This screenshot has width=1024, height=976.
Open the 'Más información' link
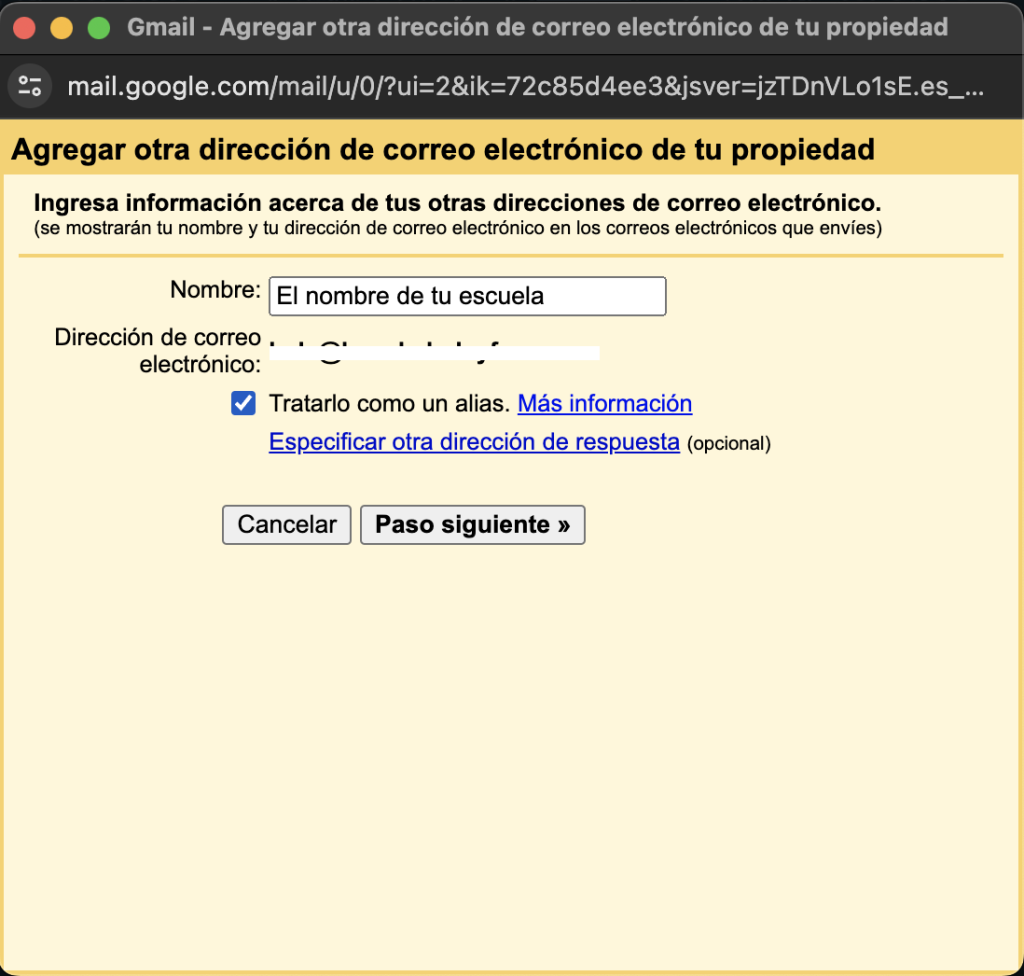tap(604, 404)
